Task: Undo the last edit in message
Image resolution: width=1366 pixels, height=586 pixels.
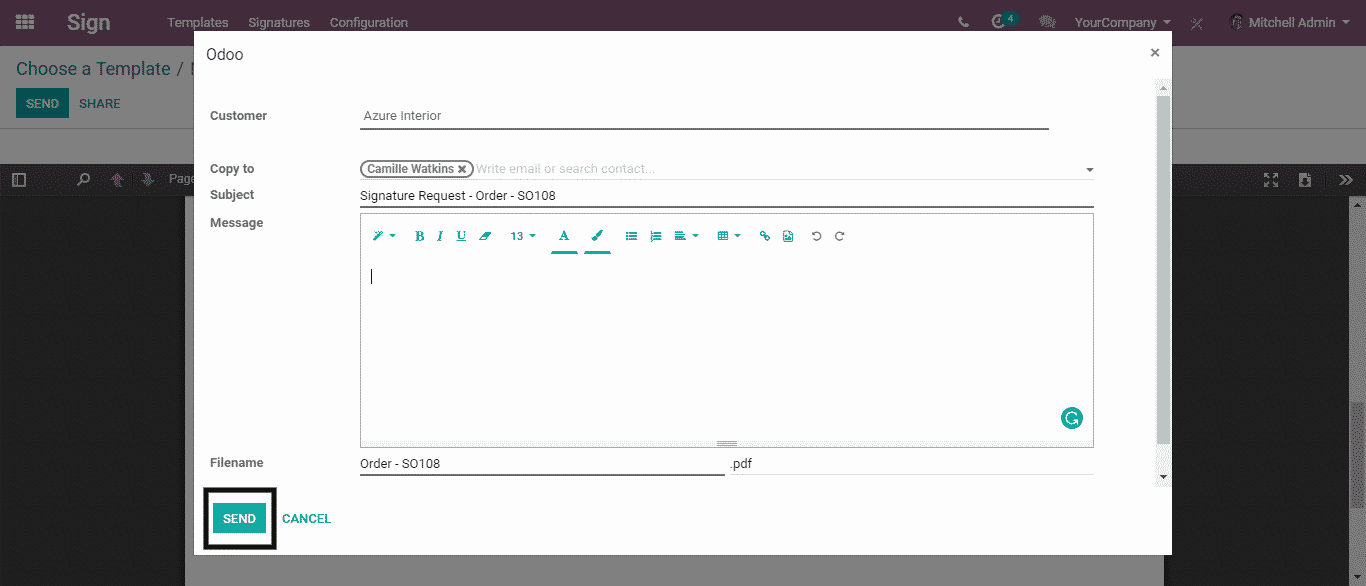Action: coord(816,237)
